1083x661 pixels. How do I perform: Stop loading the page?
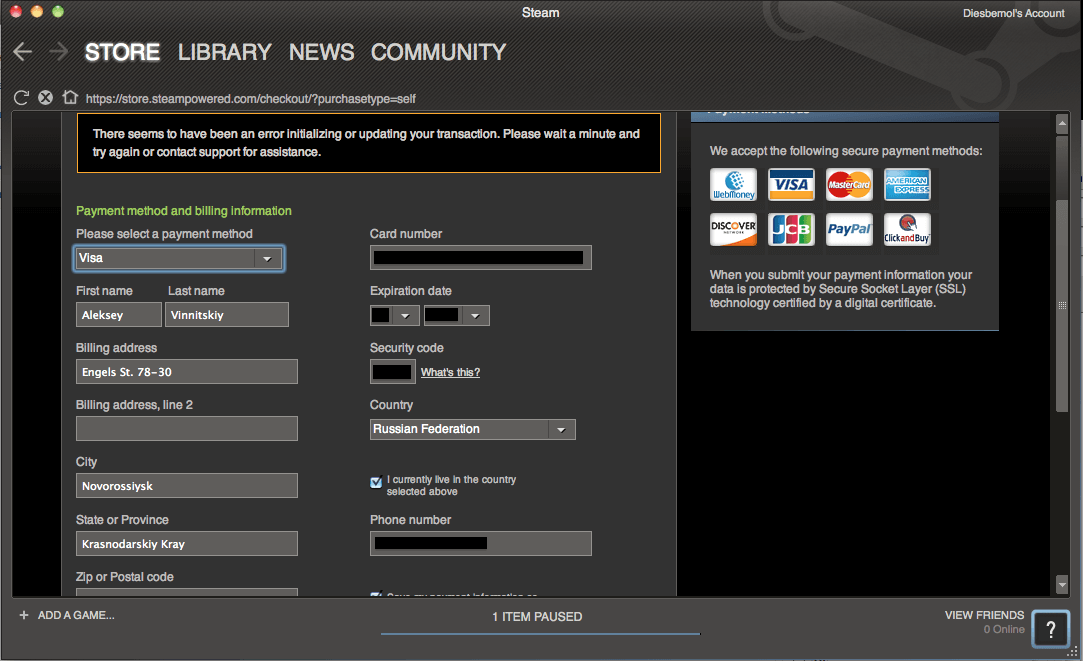(46, 98)
